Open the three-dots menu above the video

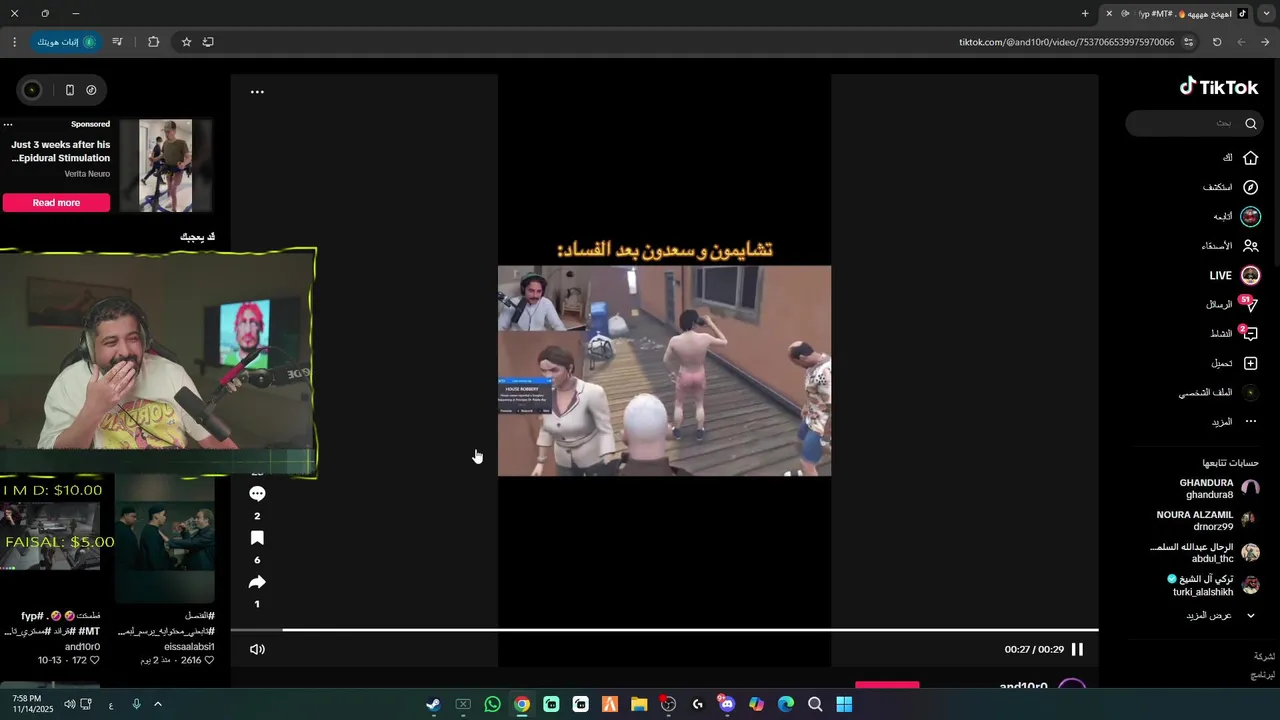point(257,92)
